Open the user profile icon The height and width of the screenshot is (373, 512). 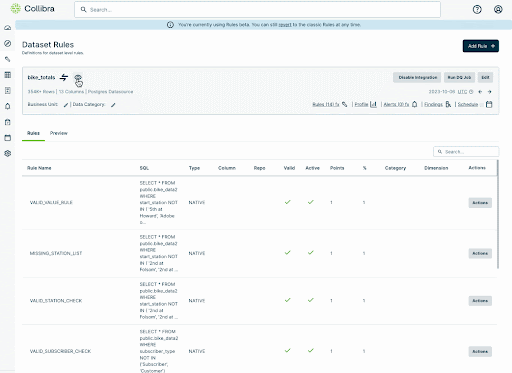coord(498,9)
